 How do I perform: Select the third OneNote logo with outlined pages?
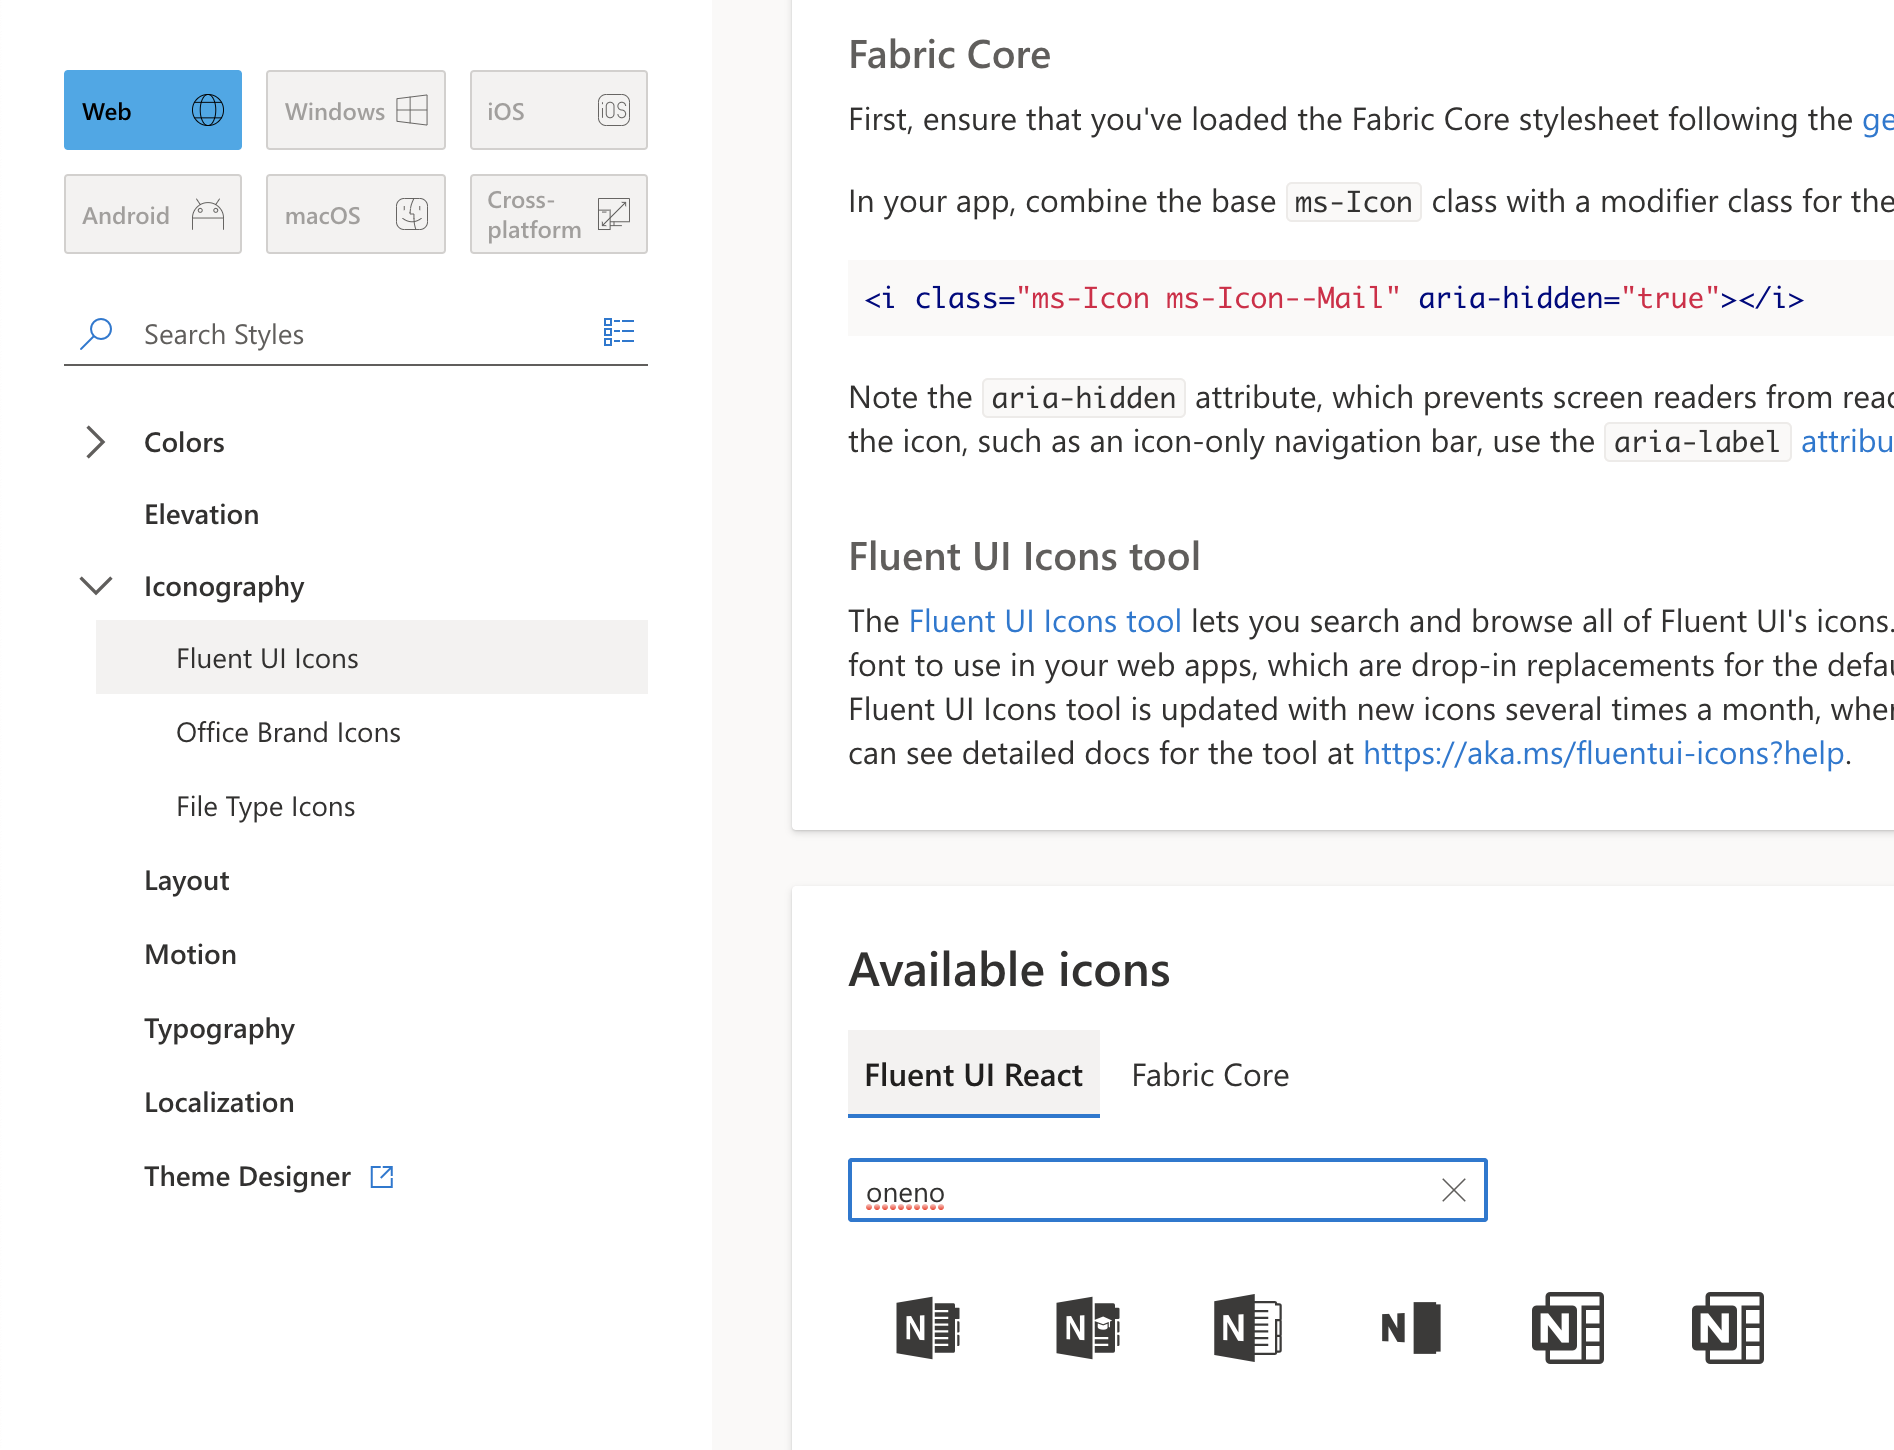(1248, 1328)
